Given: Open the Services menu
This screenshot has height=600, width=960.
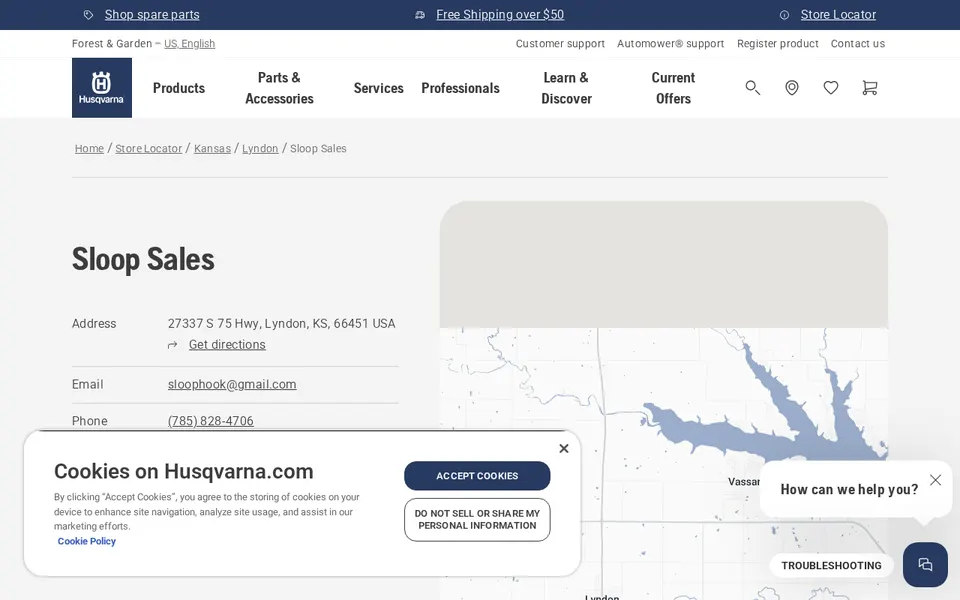Looking at the screenshot, I should click(378, 88).
